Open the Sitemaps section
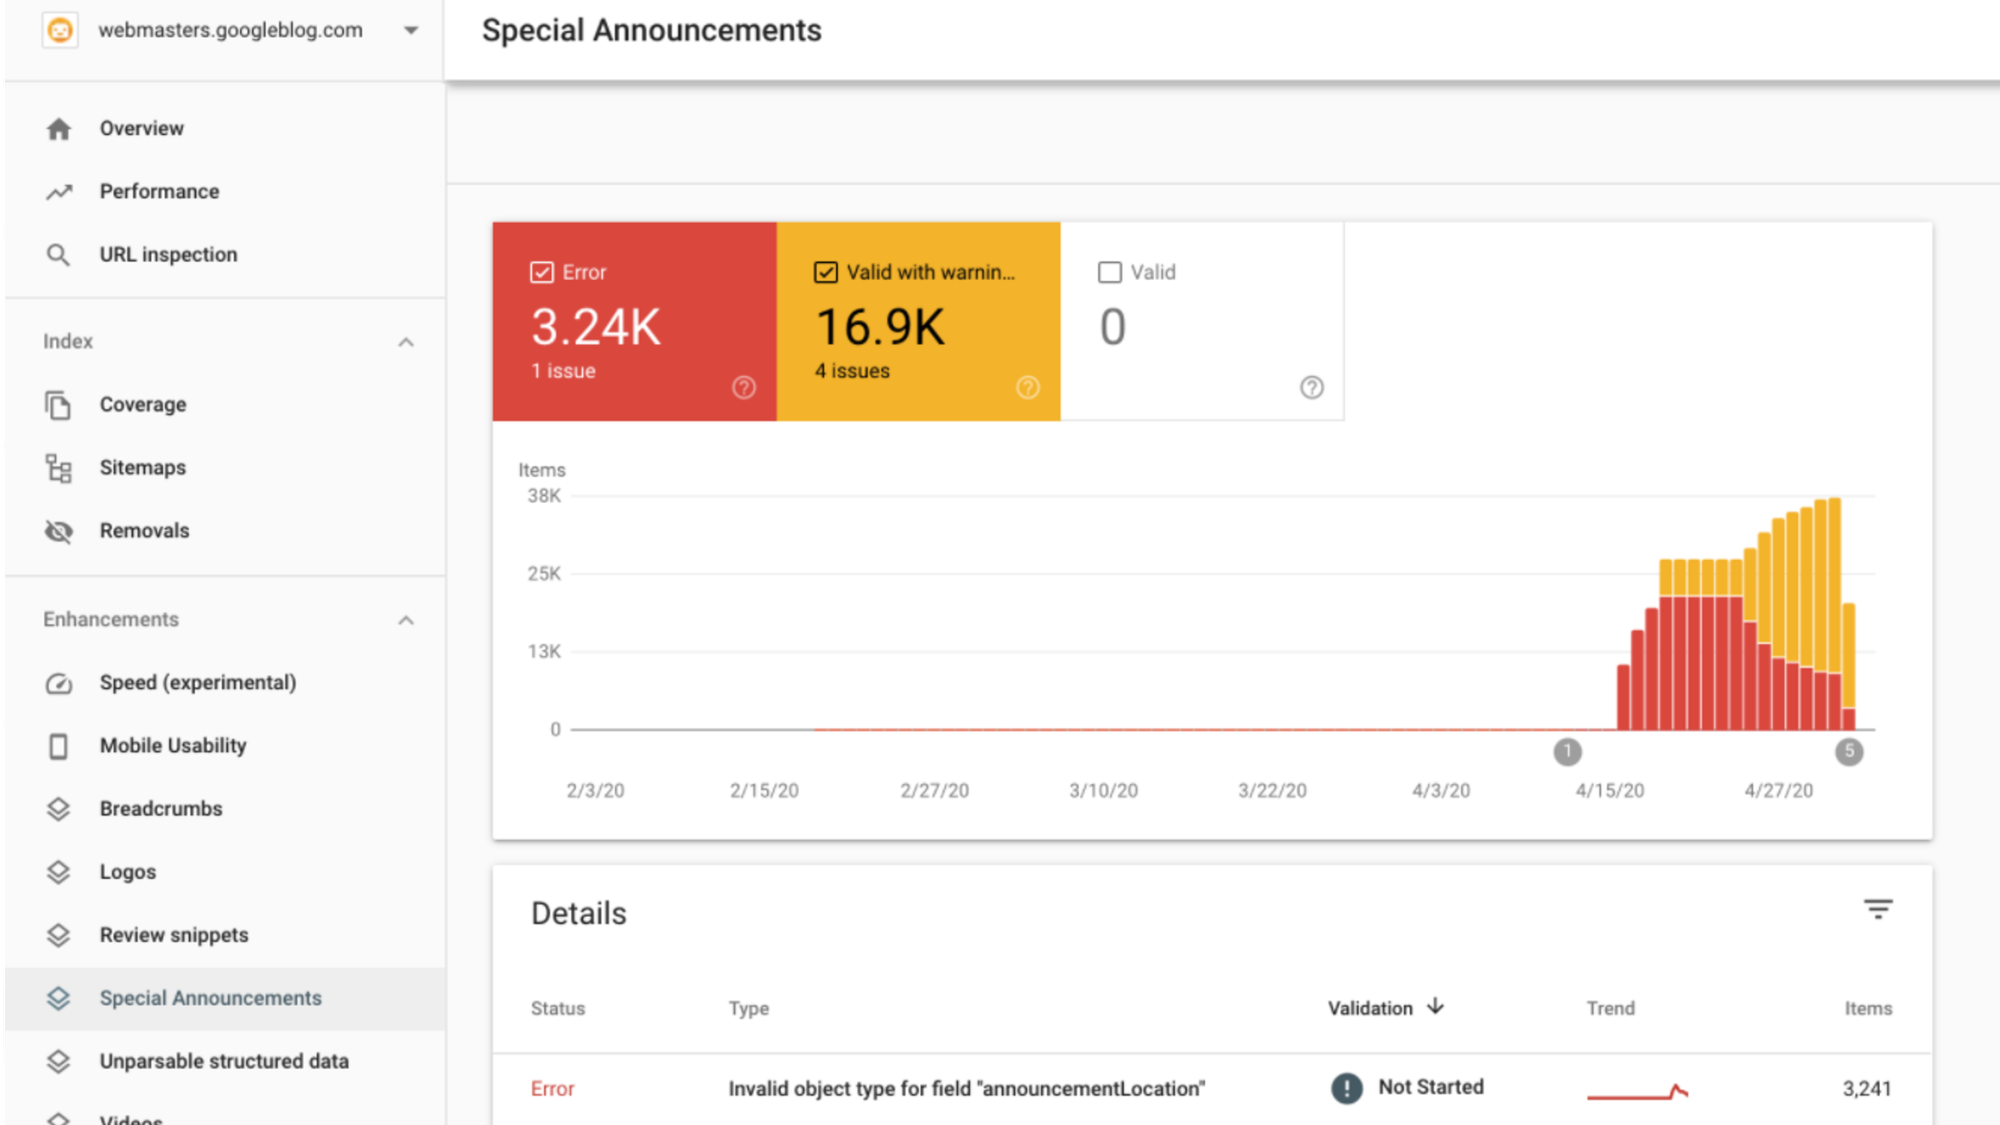The width and height of the screenshot is (2000, 1125). (141, 467)
